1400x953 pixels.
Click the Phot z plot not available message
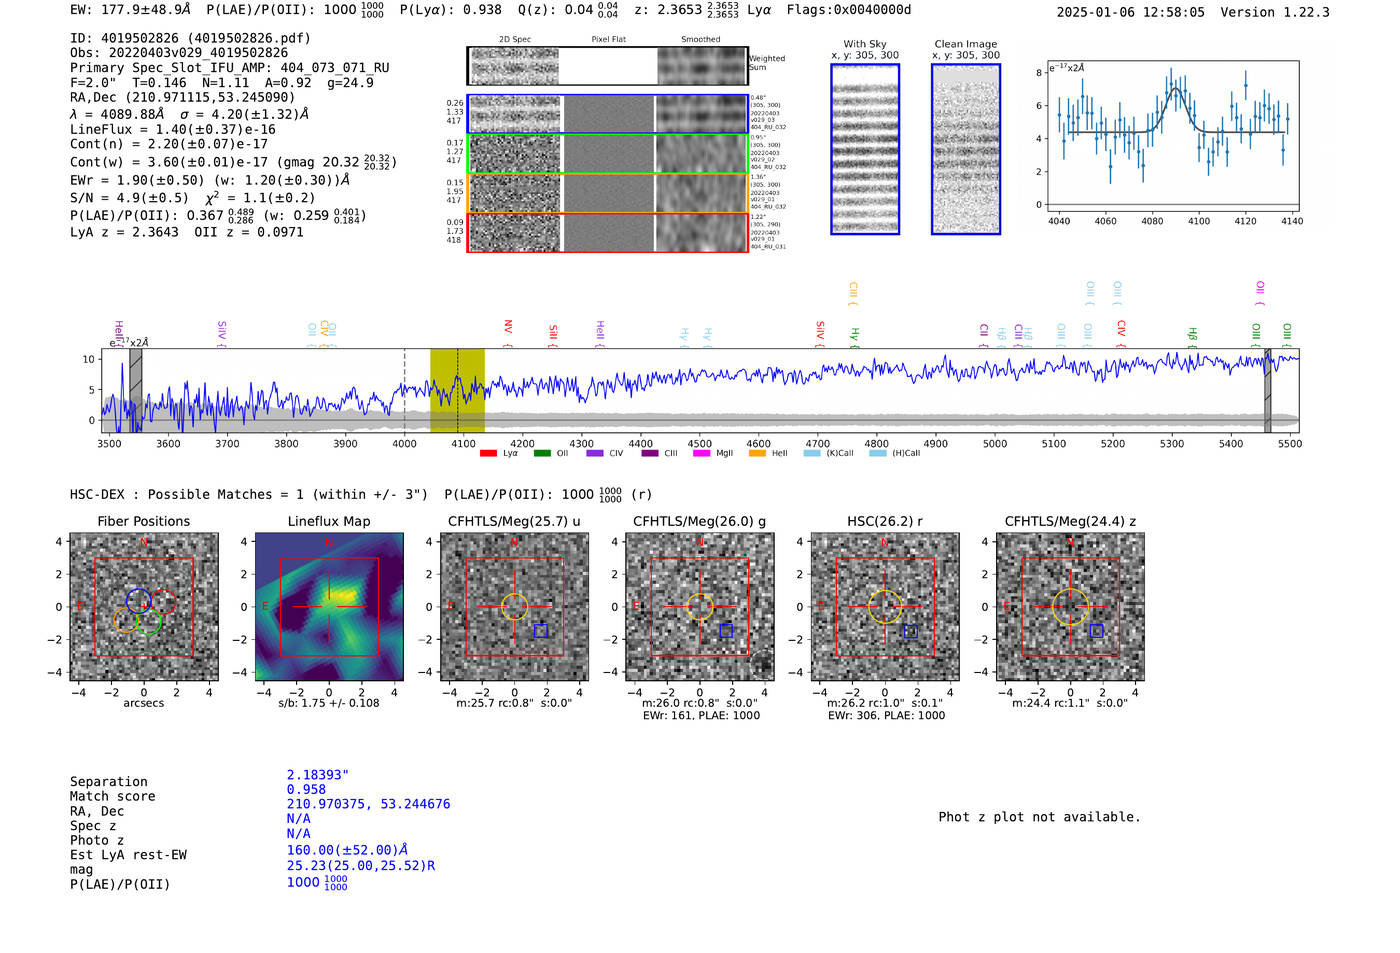coord(1039,817)
